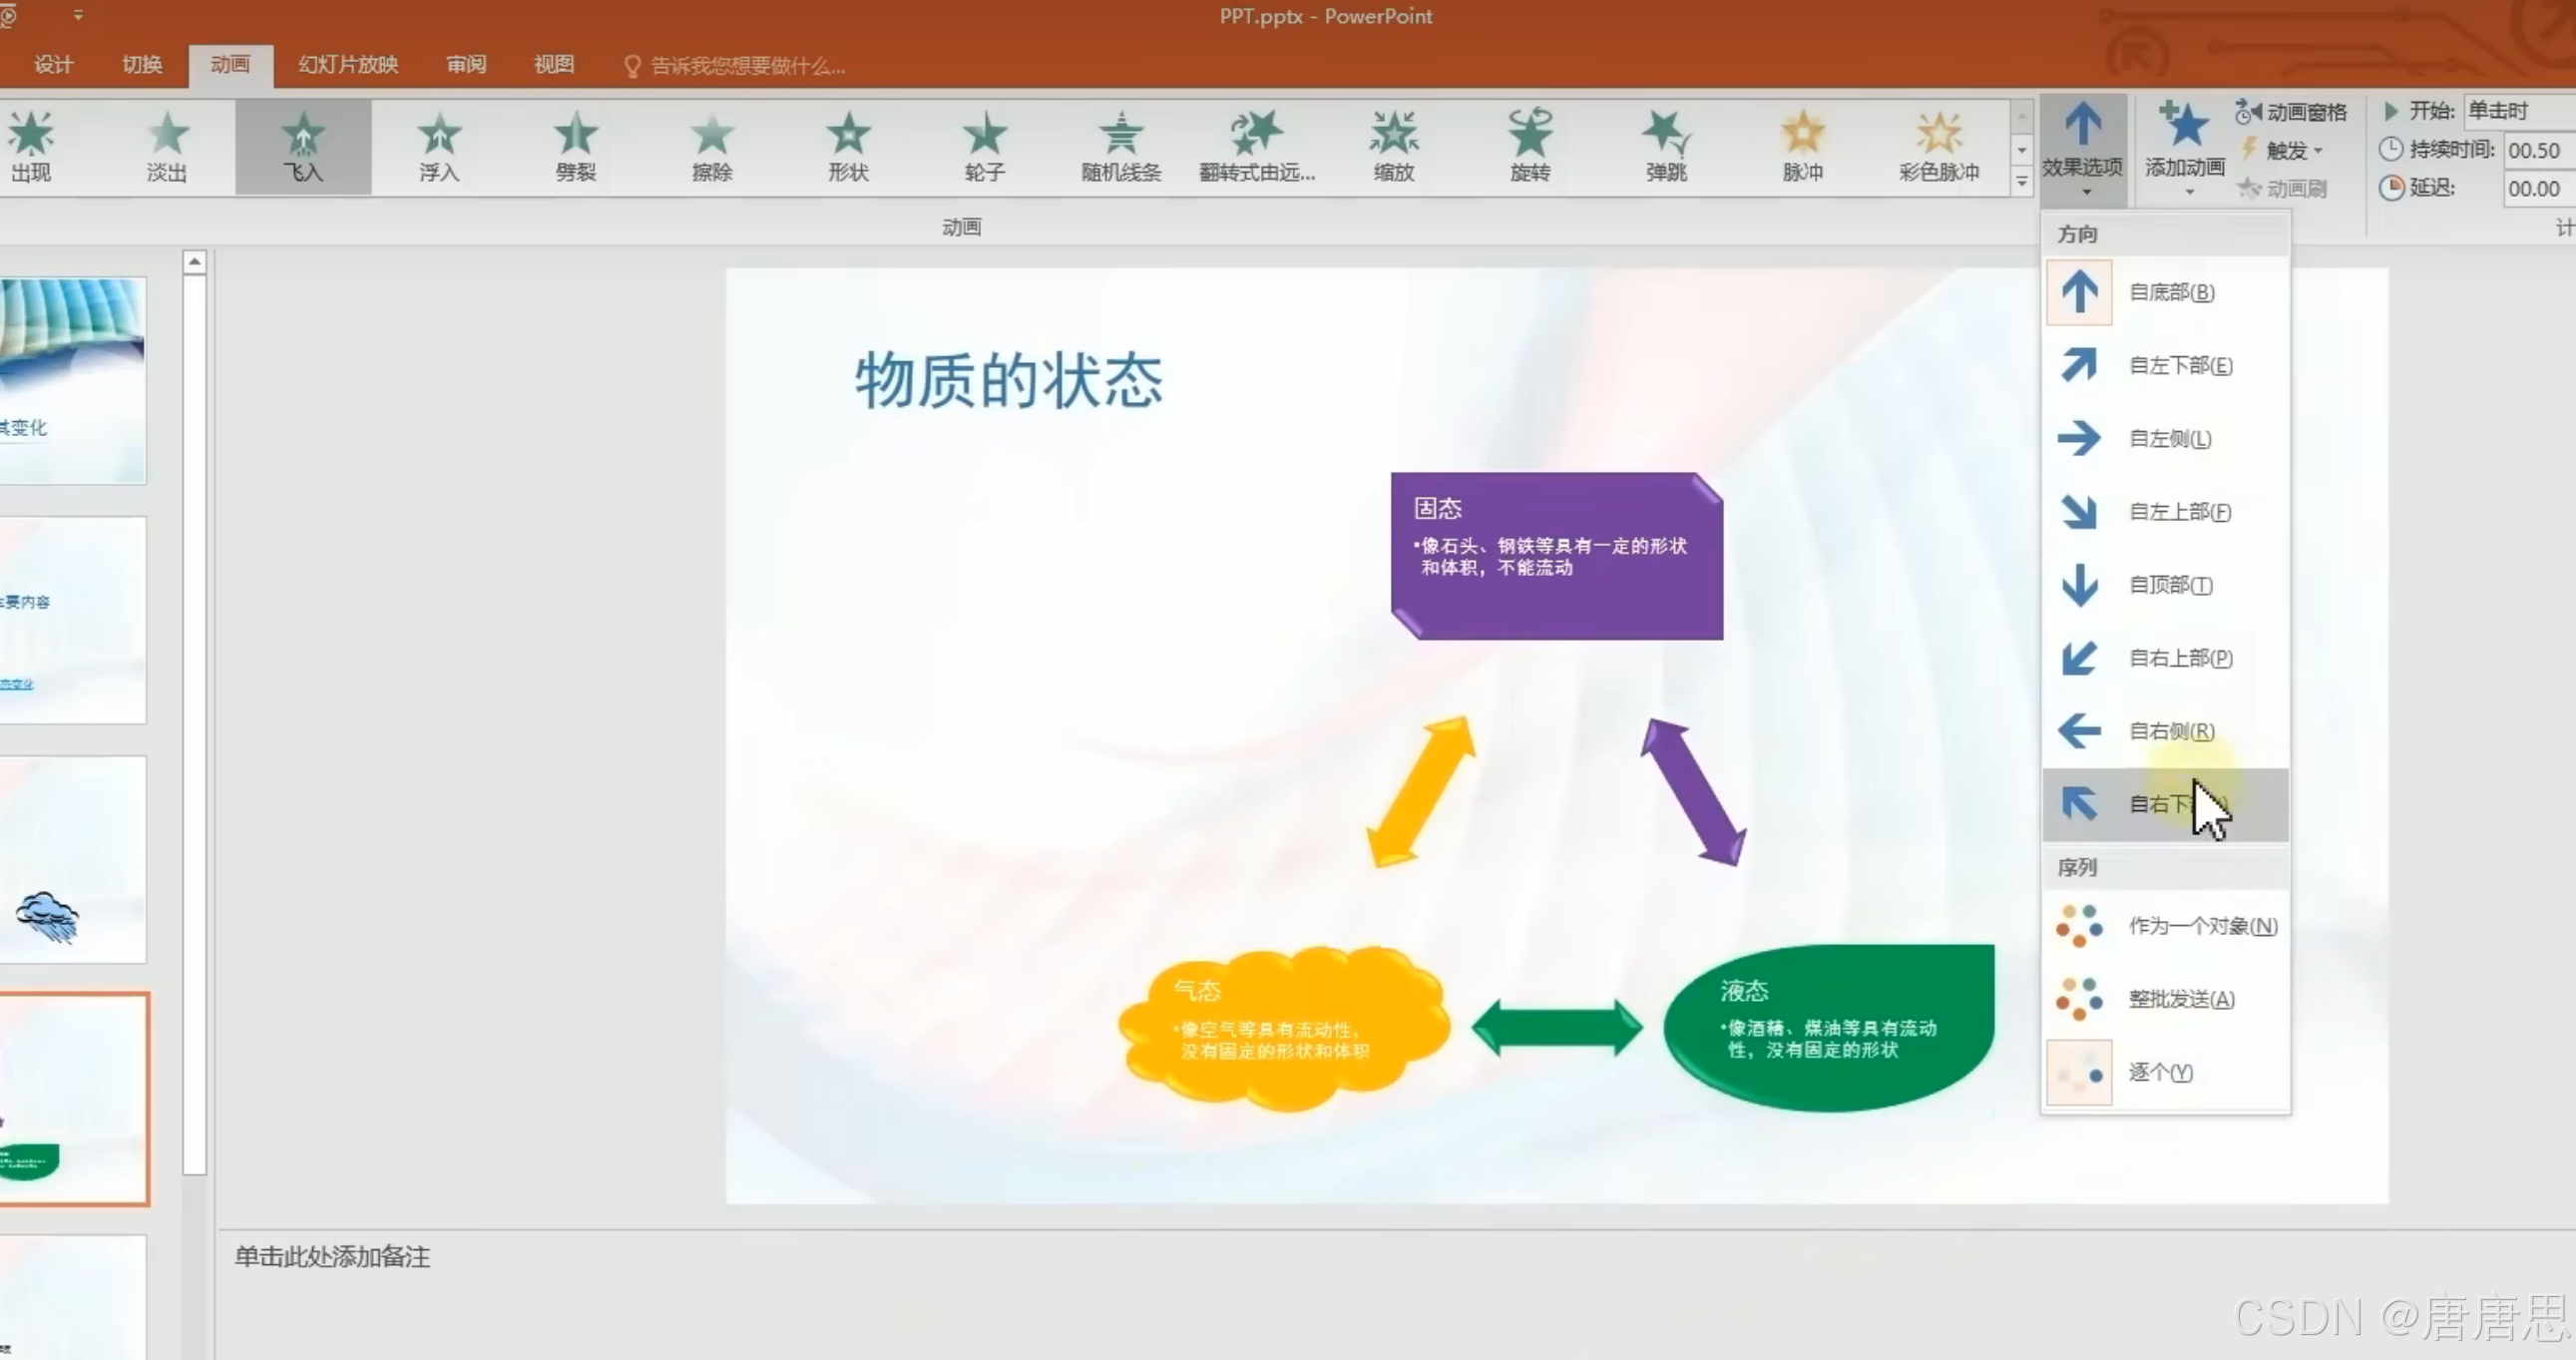
Task: Open the 动画窗格 (Animation Pane)
Action: 2292,112
